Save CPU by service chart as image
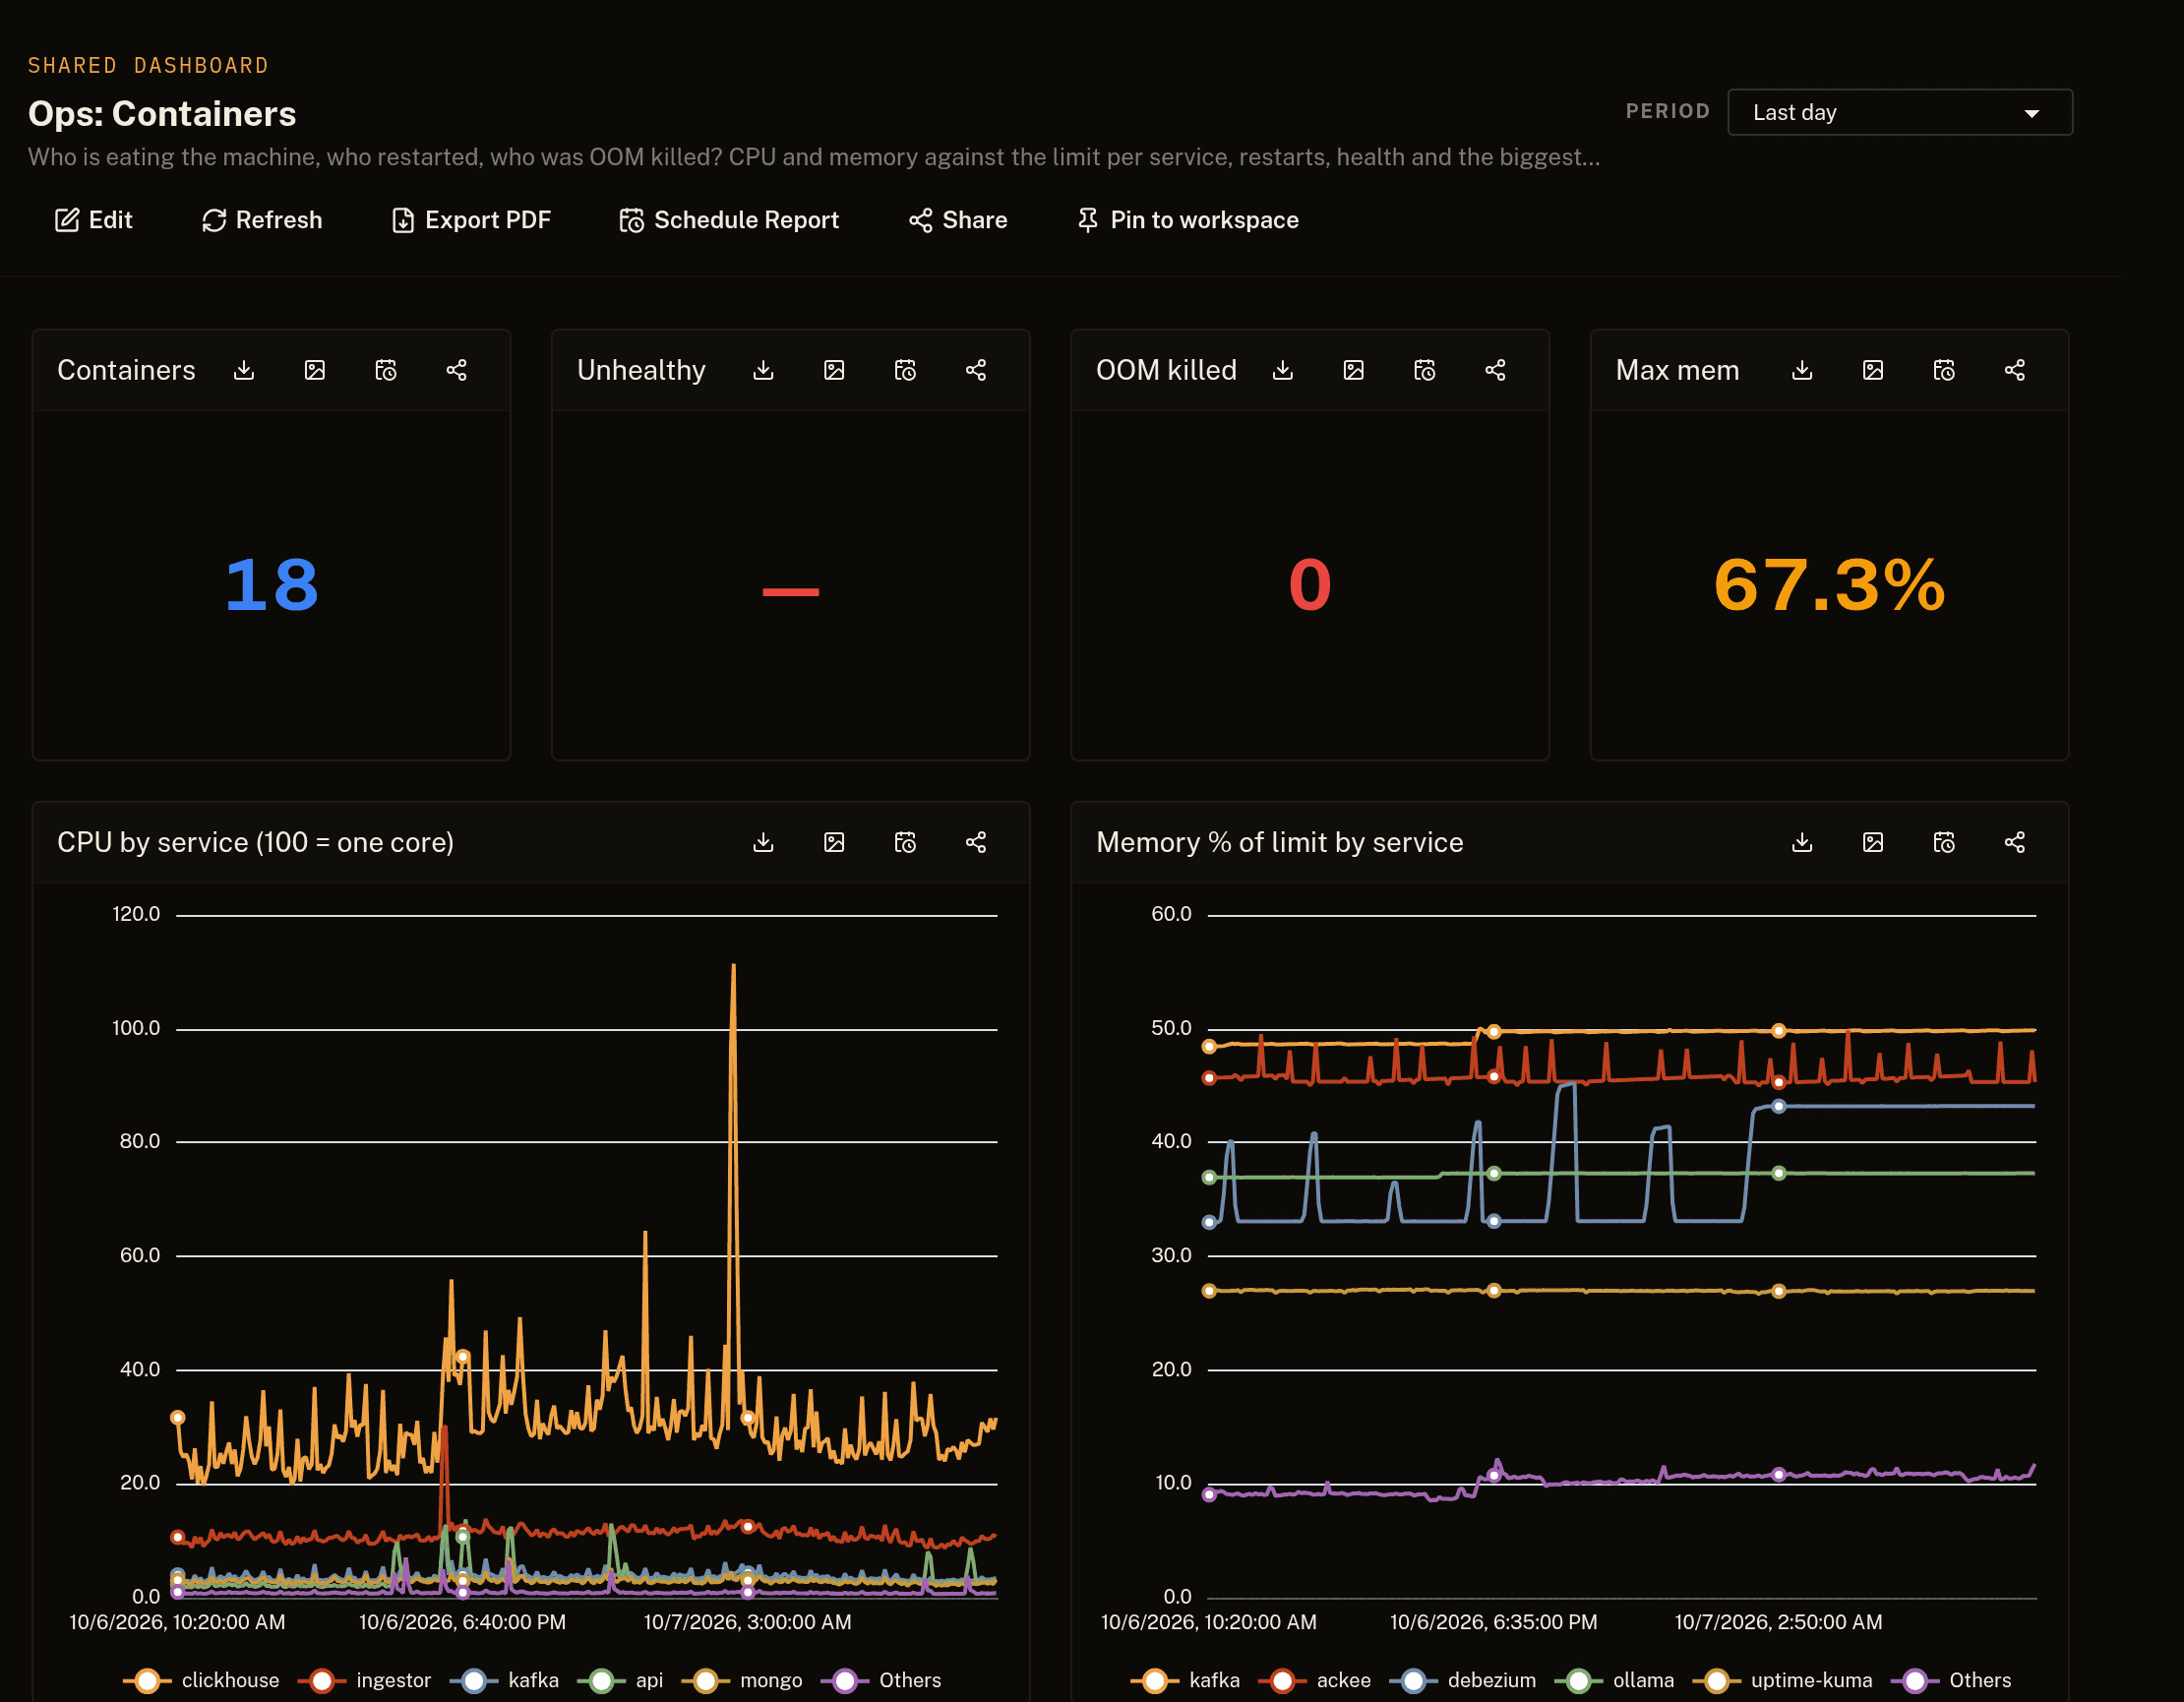 [834, 842]
